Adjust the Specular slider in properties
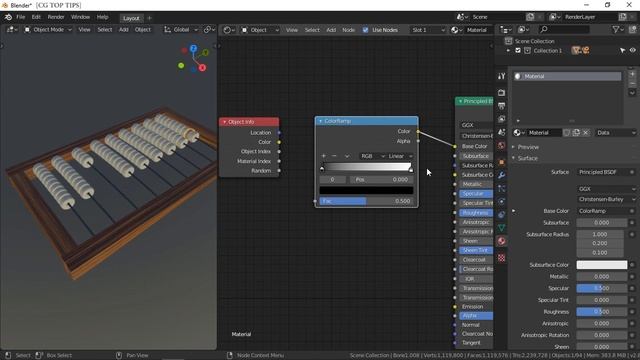The height and width of the screenshot is (360, 640). click(x=602, y=288)
